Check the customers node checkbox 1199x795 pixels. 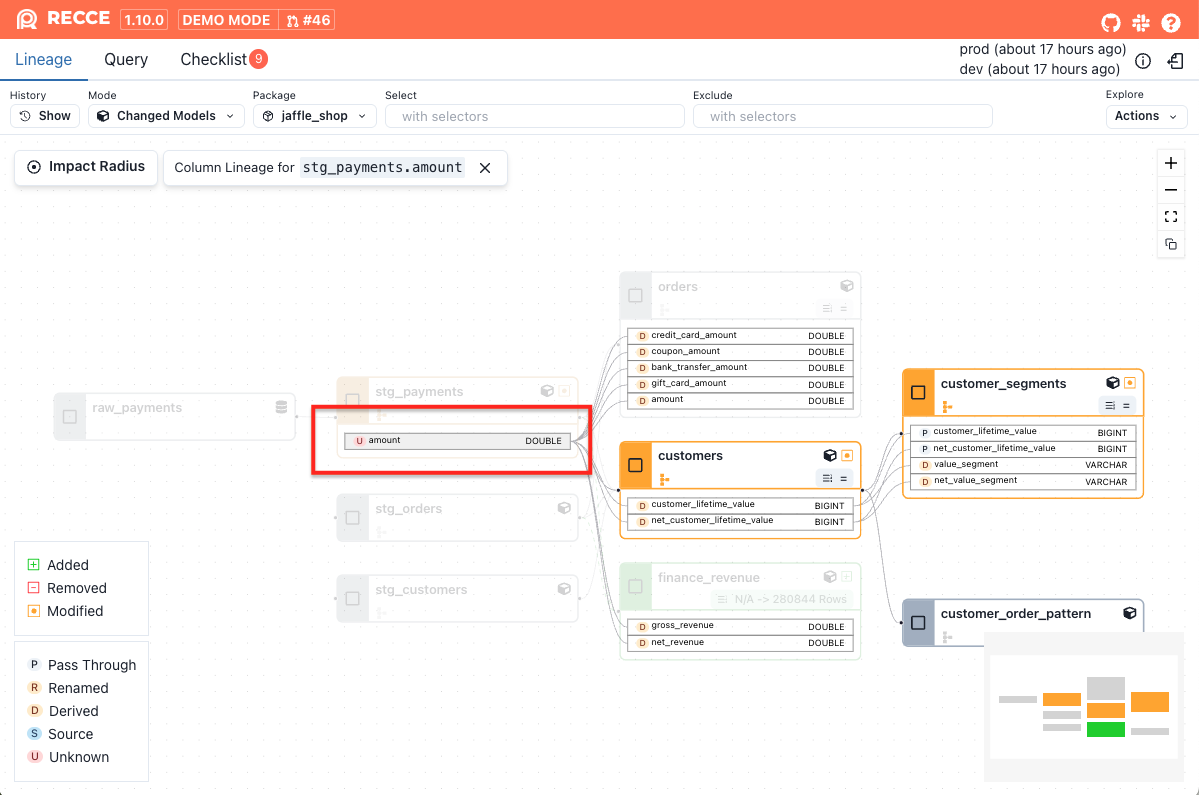635,465
